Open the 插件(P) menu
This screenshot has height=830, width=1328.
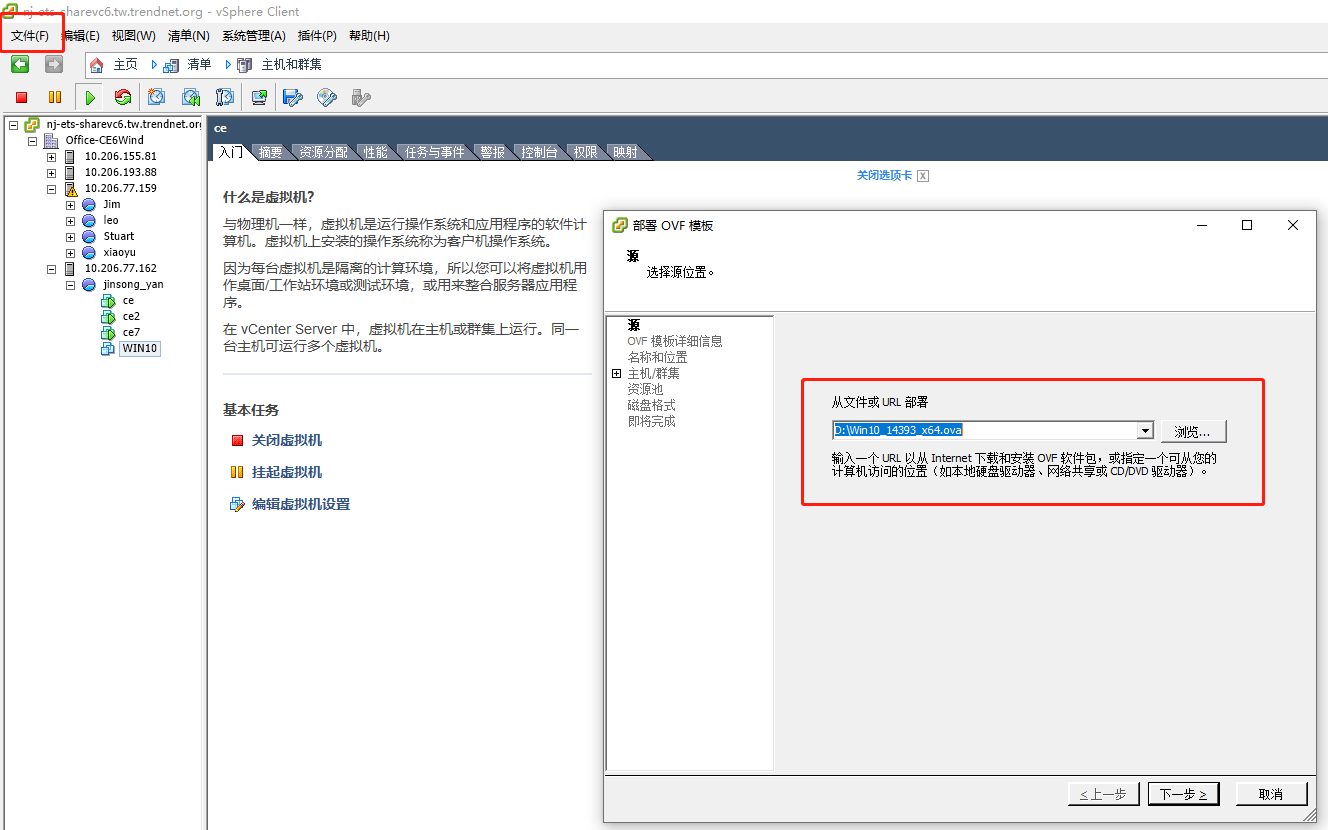[318, 36]
